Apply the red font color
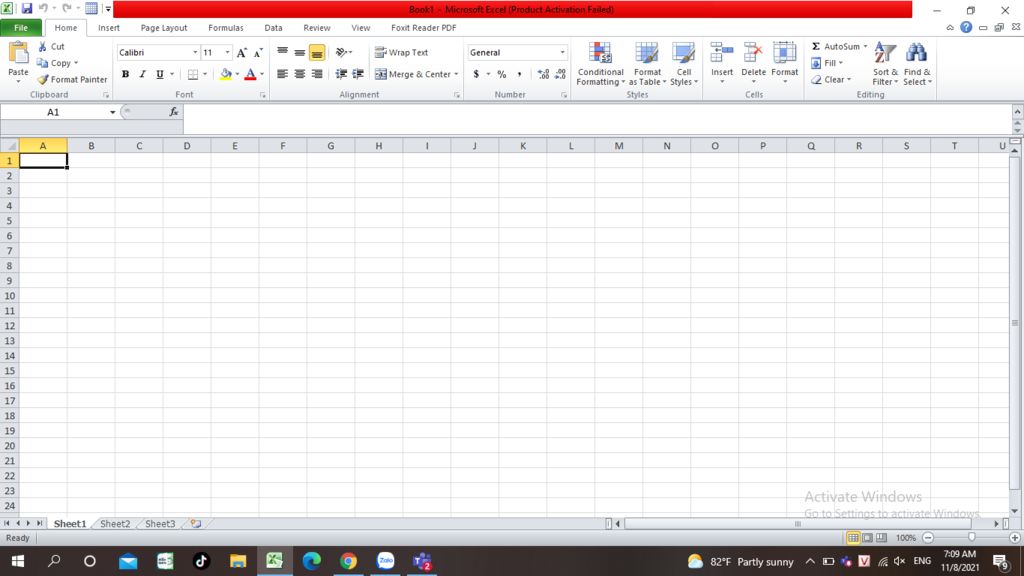Screen dimensions: 1024x576 click(x=250, y=74)
